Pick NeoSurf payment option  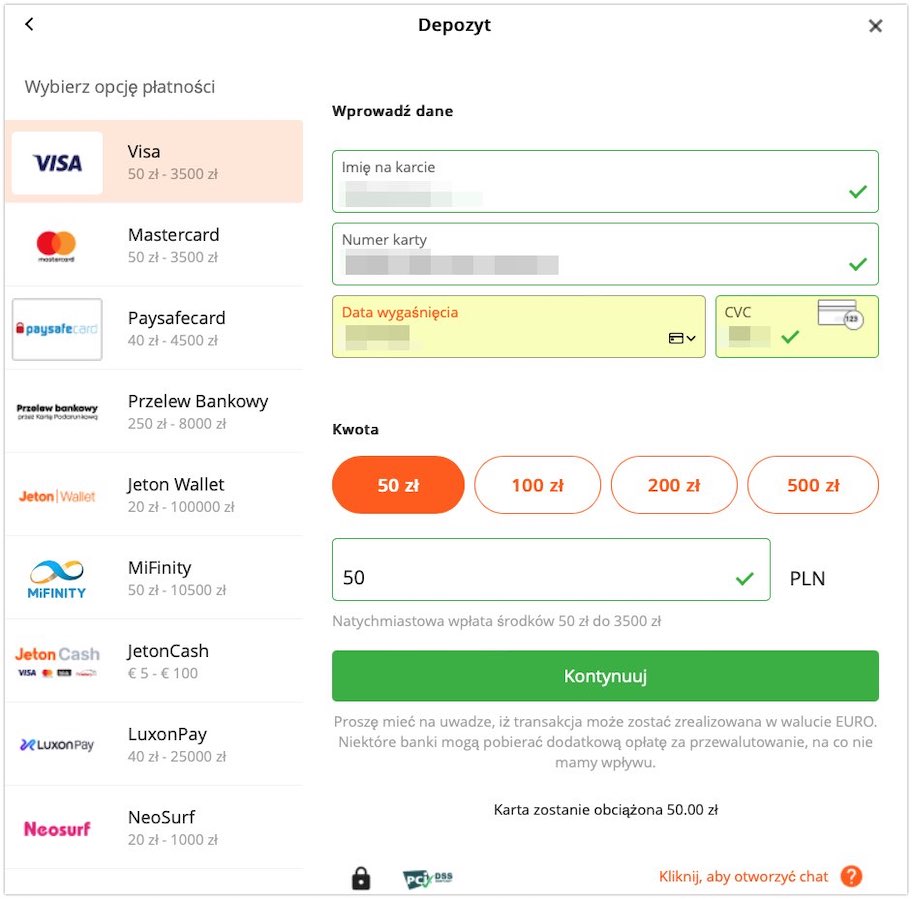pos(154,827)
